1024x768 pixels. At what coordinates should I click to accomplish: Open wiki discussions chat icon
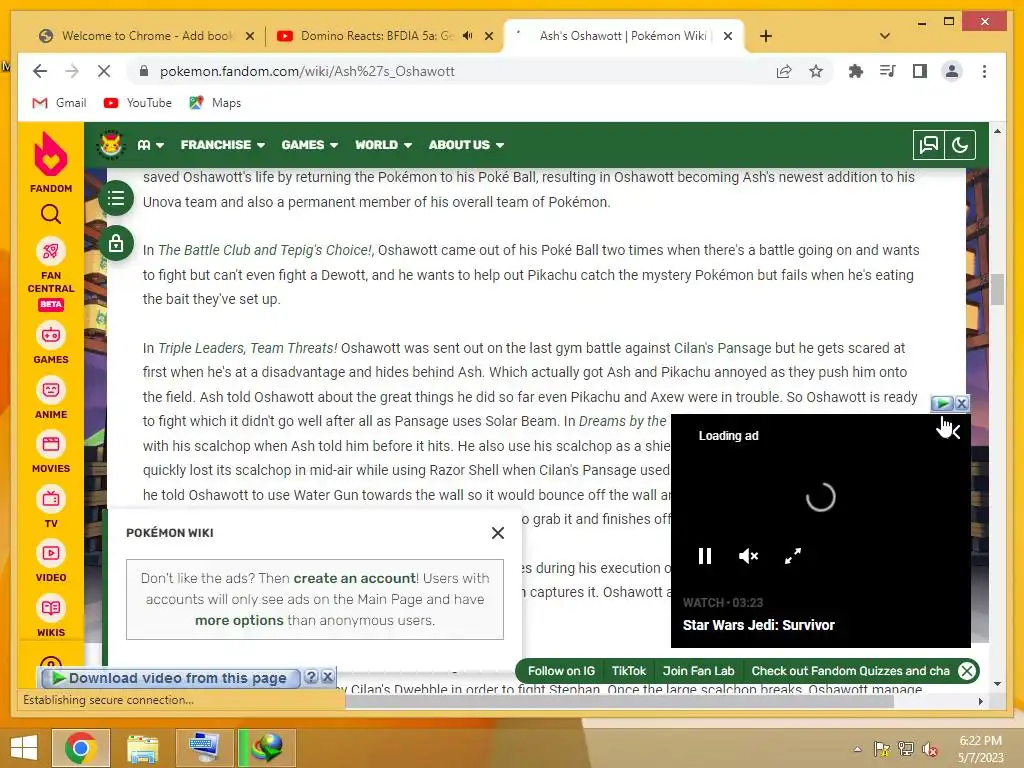pyautogui.click(x=928, y=144)
